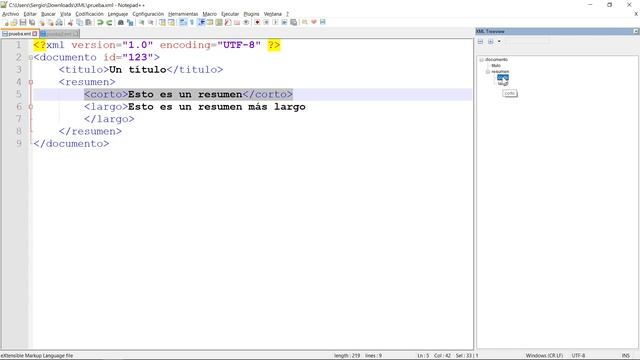
Task: Click the UTF-8 encoding in status bar
Action: point(578,356)
